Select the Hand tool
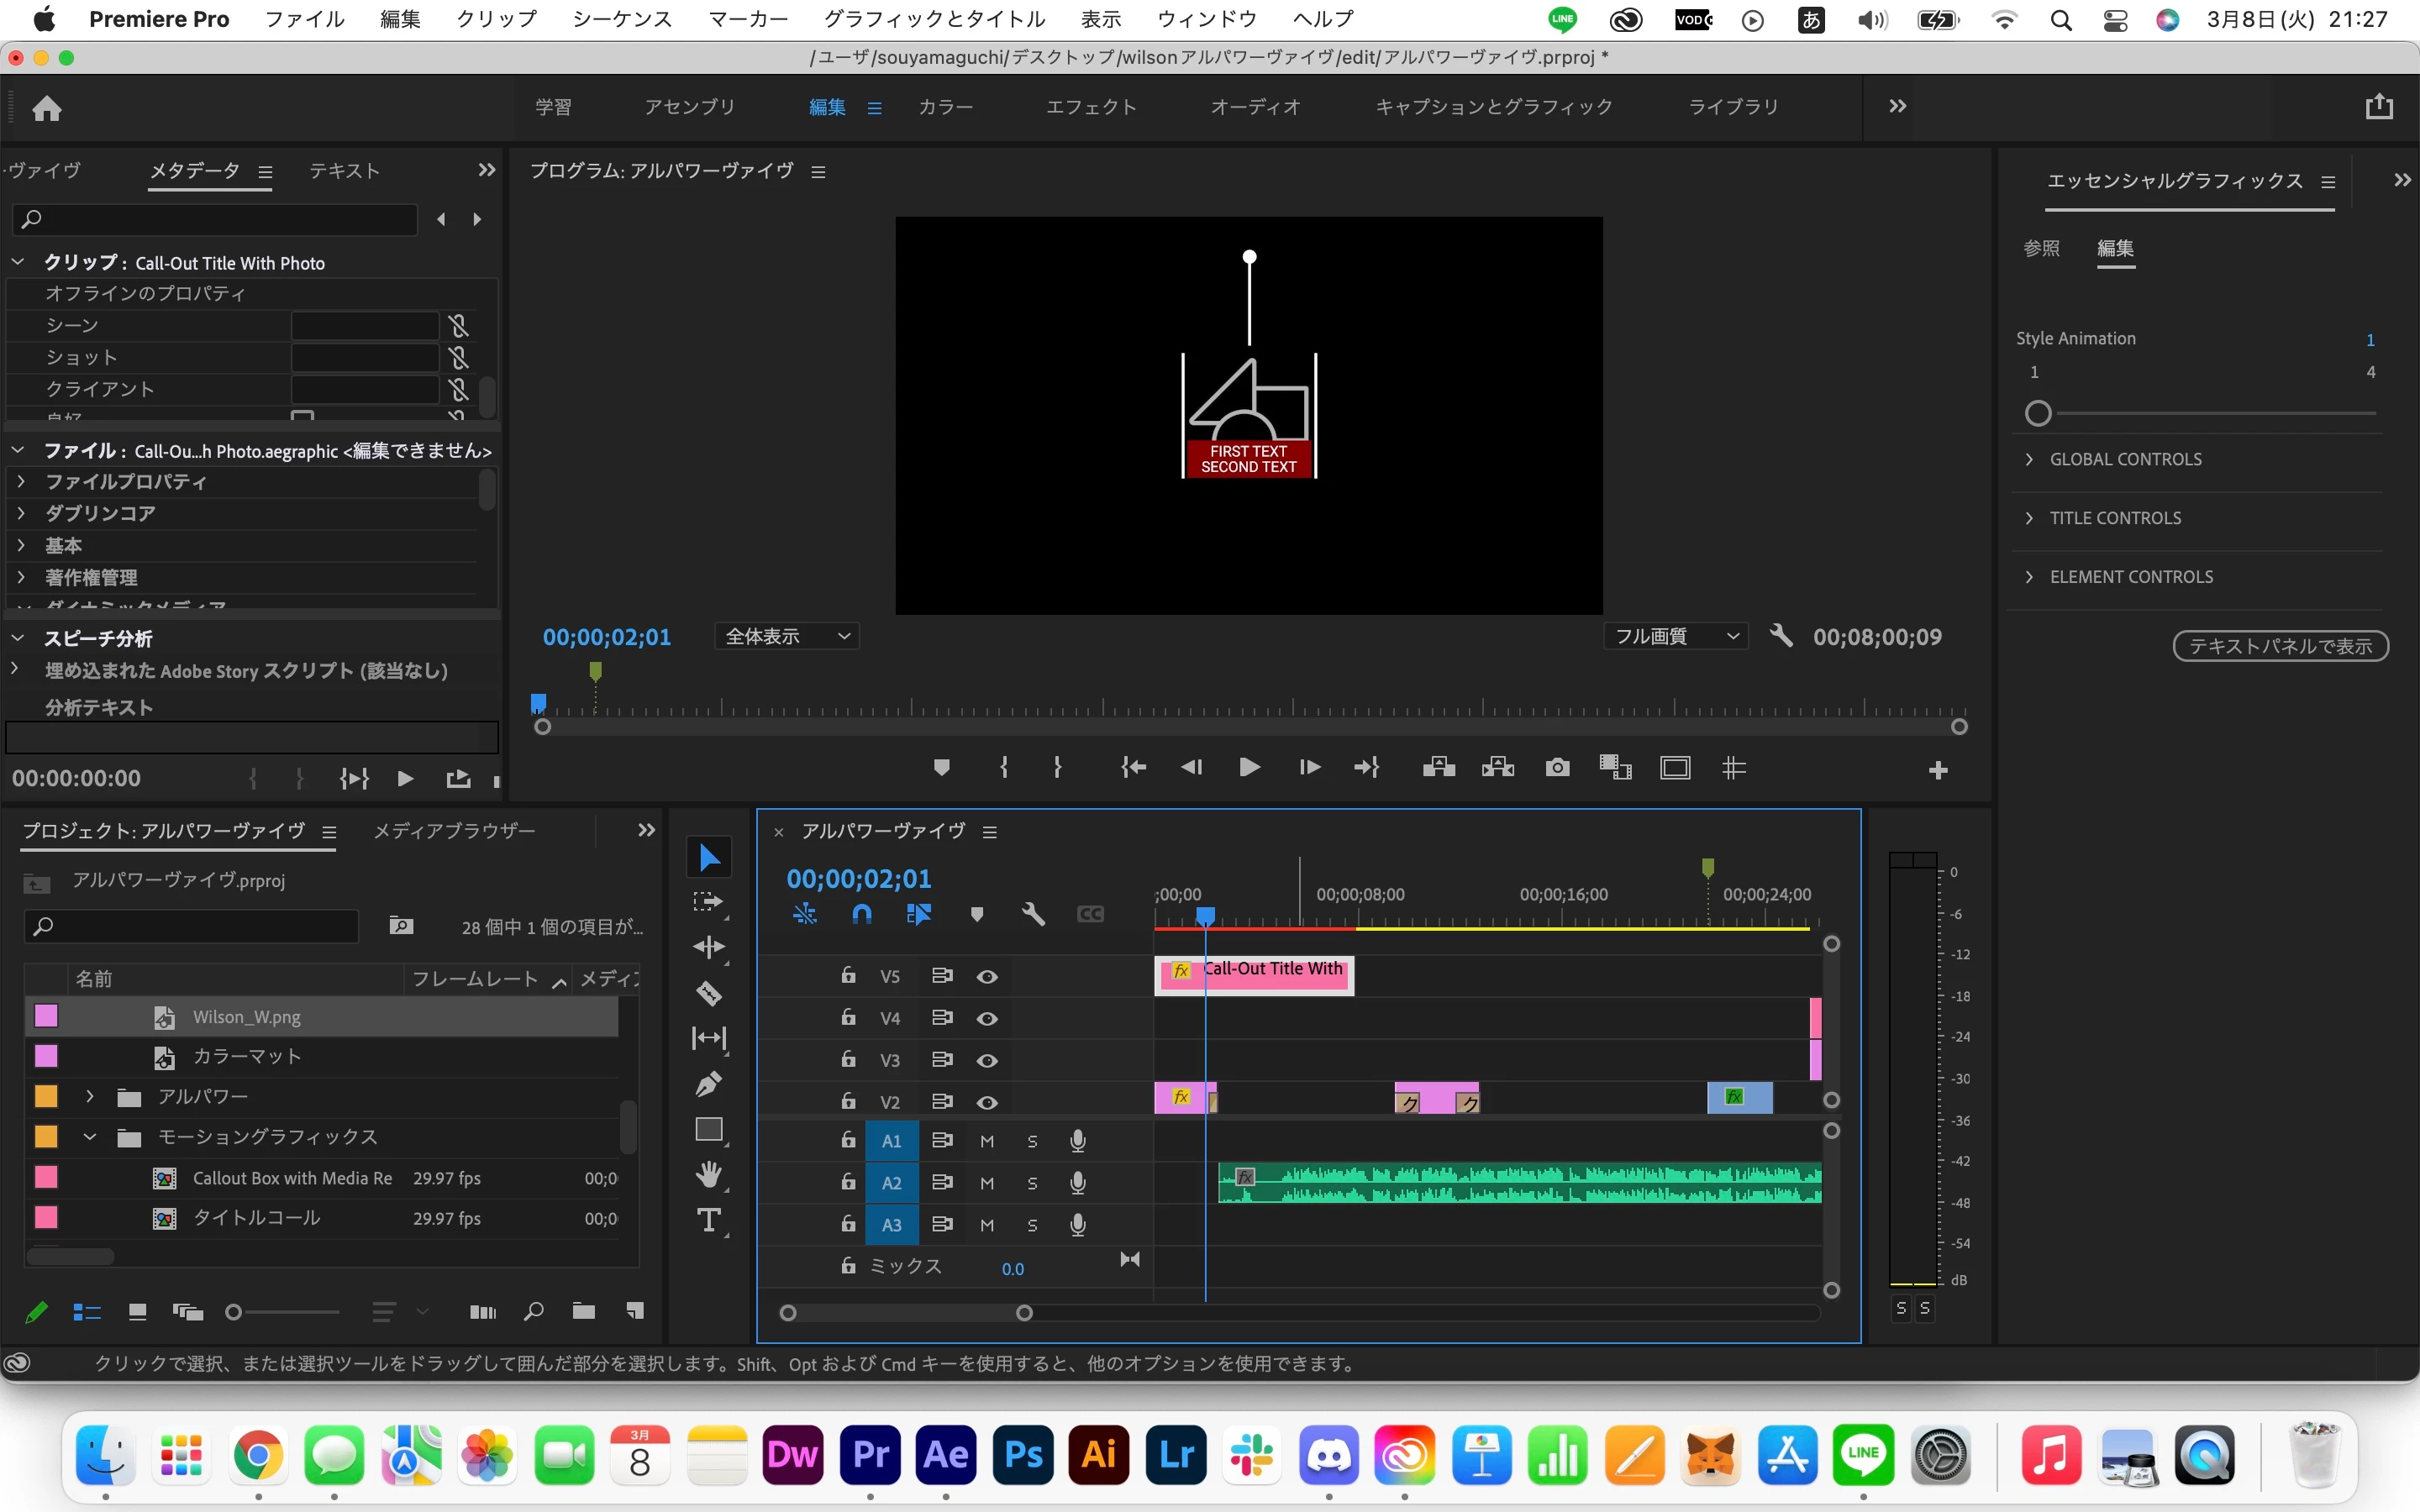 pos(709,1174)
